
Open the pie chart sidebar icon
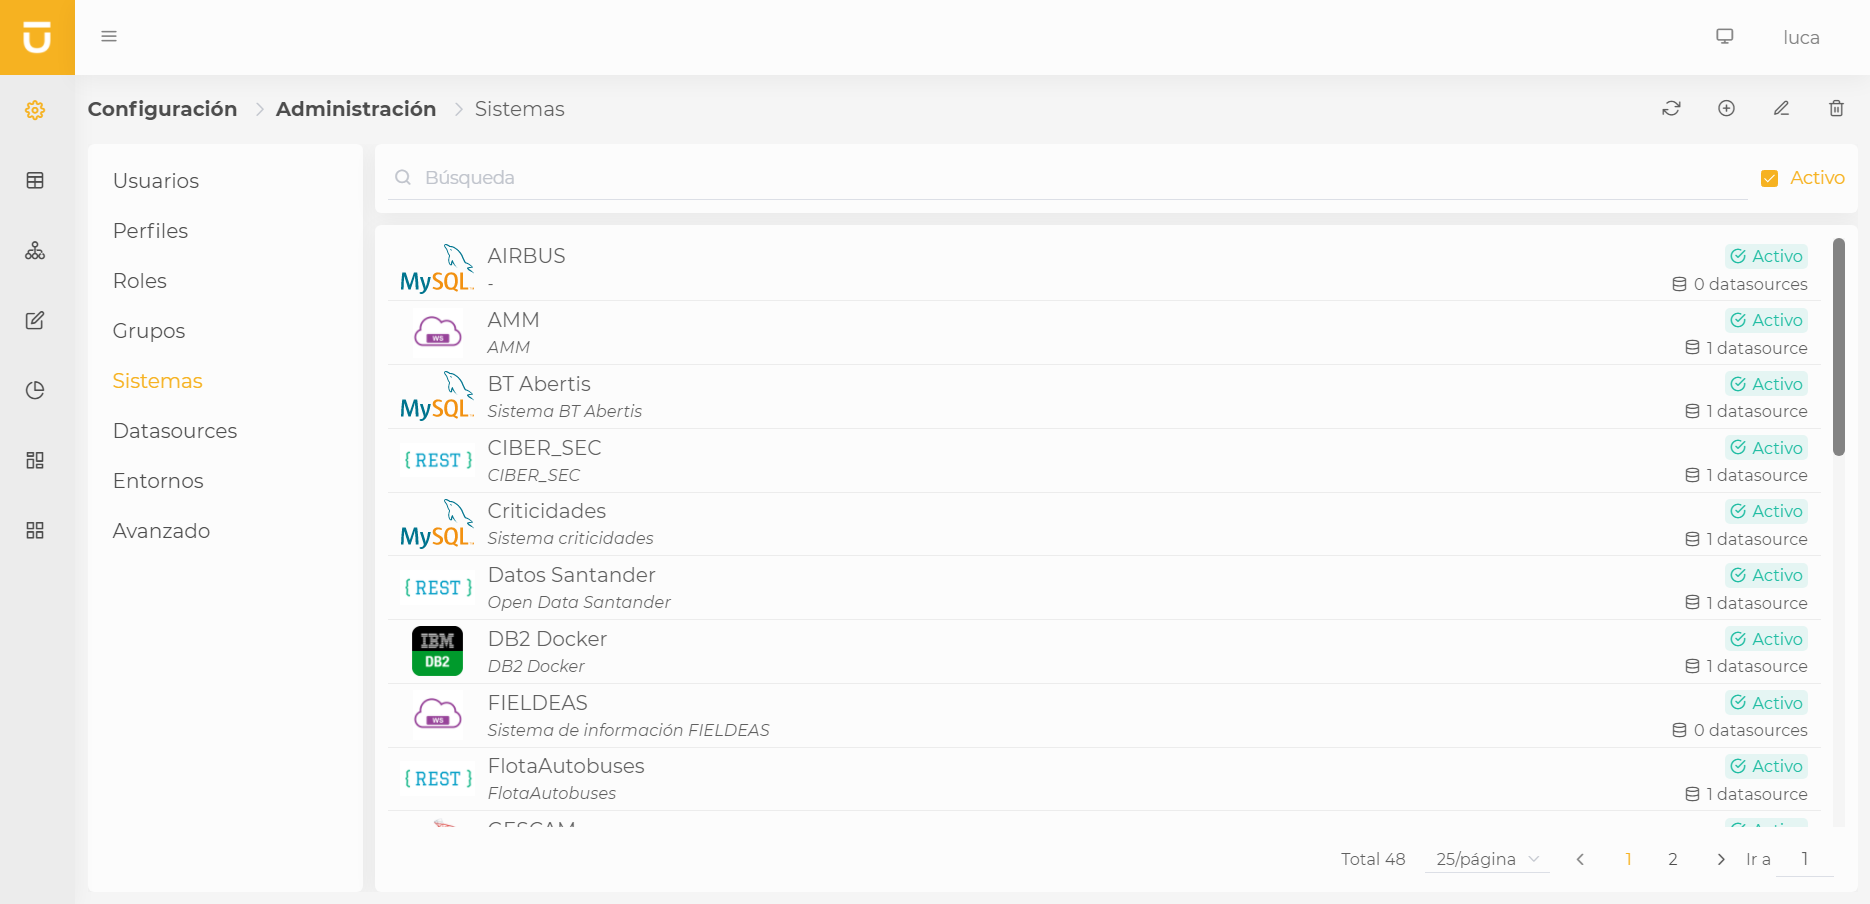click(x=35, y=390)
